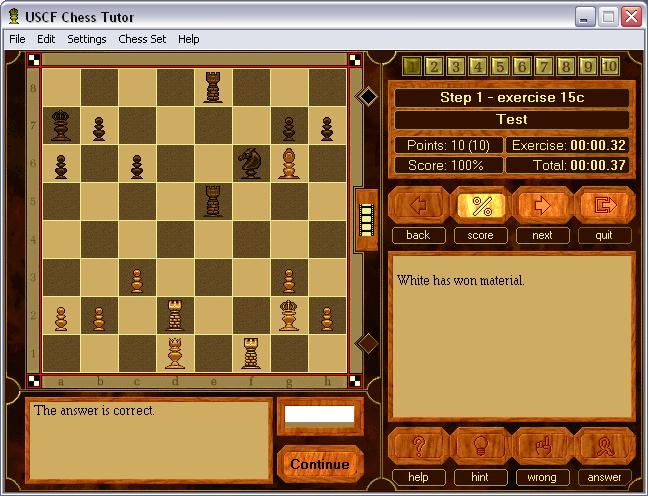
Task: Click the white rook on d2
Action: [x=176, y=314]
